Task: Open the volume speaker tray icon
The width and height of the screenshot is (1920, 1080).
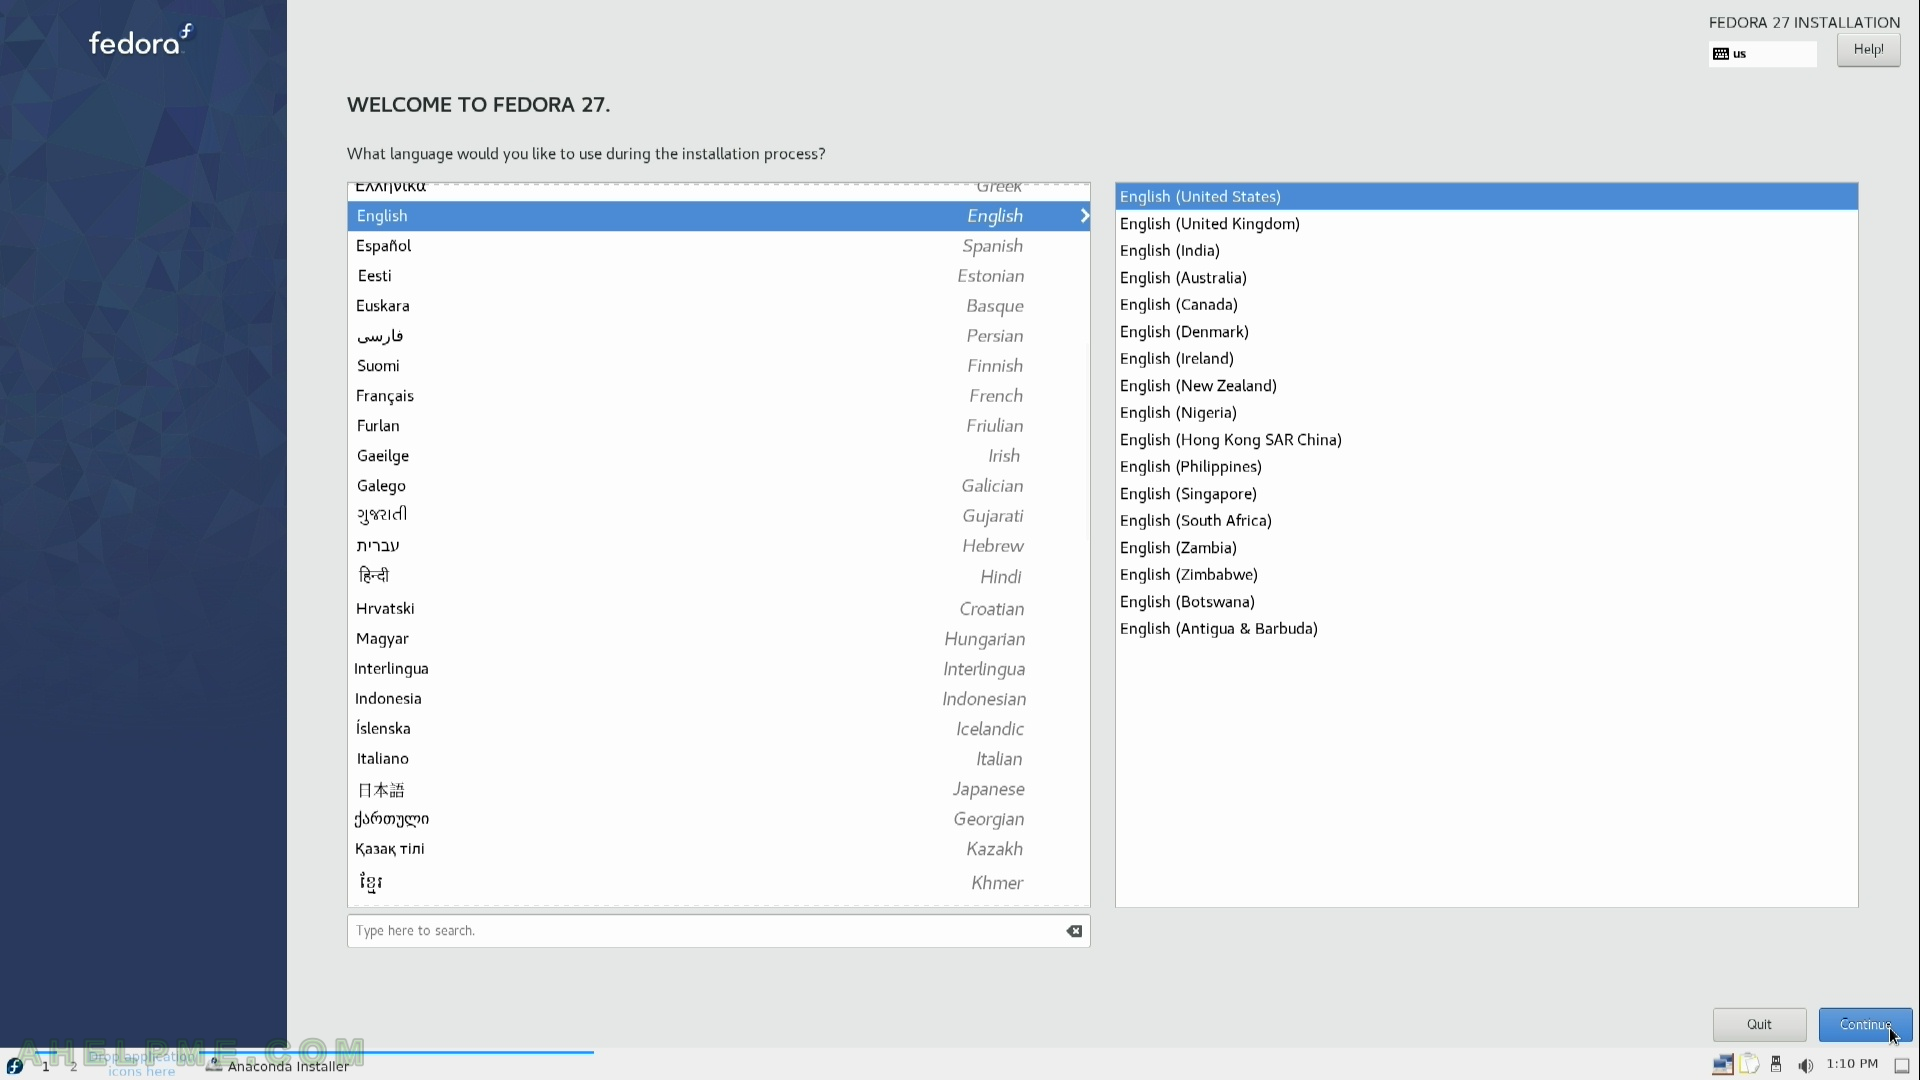Action: 1805,1065
